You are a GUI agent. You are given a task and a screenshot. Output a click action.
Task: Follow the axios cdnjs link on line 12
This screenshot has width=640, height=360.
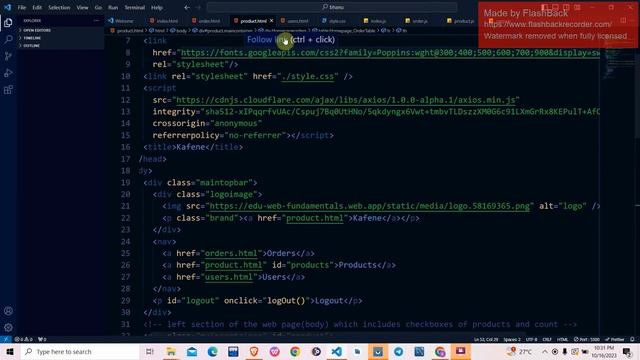[x=346, y=100]
